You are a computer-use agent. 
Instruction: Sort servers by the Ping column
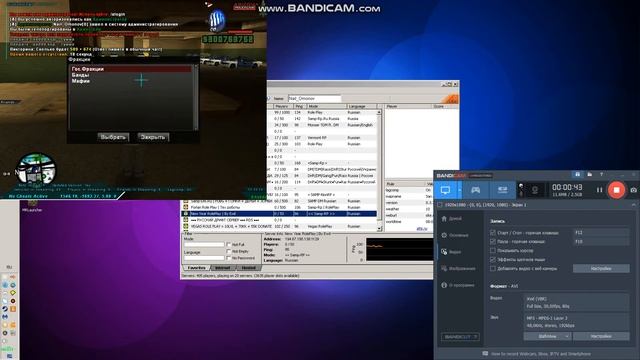coord(300,106)
